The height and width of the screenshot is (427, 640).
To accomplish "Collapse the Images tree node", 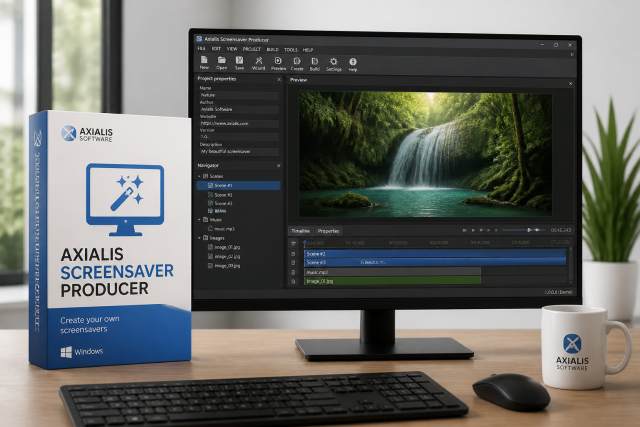I will tap(200, 238).
